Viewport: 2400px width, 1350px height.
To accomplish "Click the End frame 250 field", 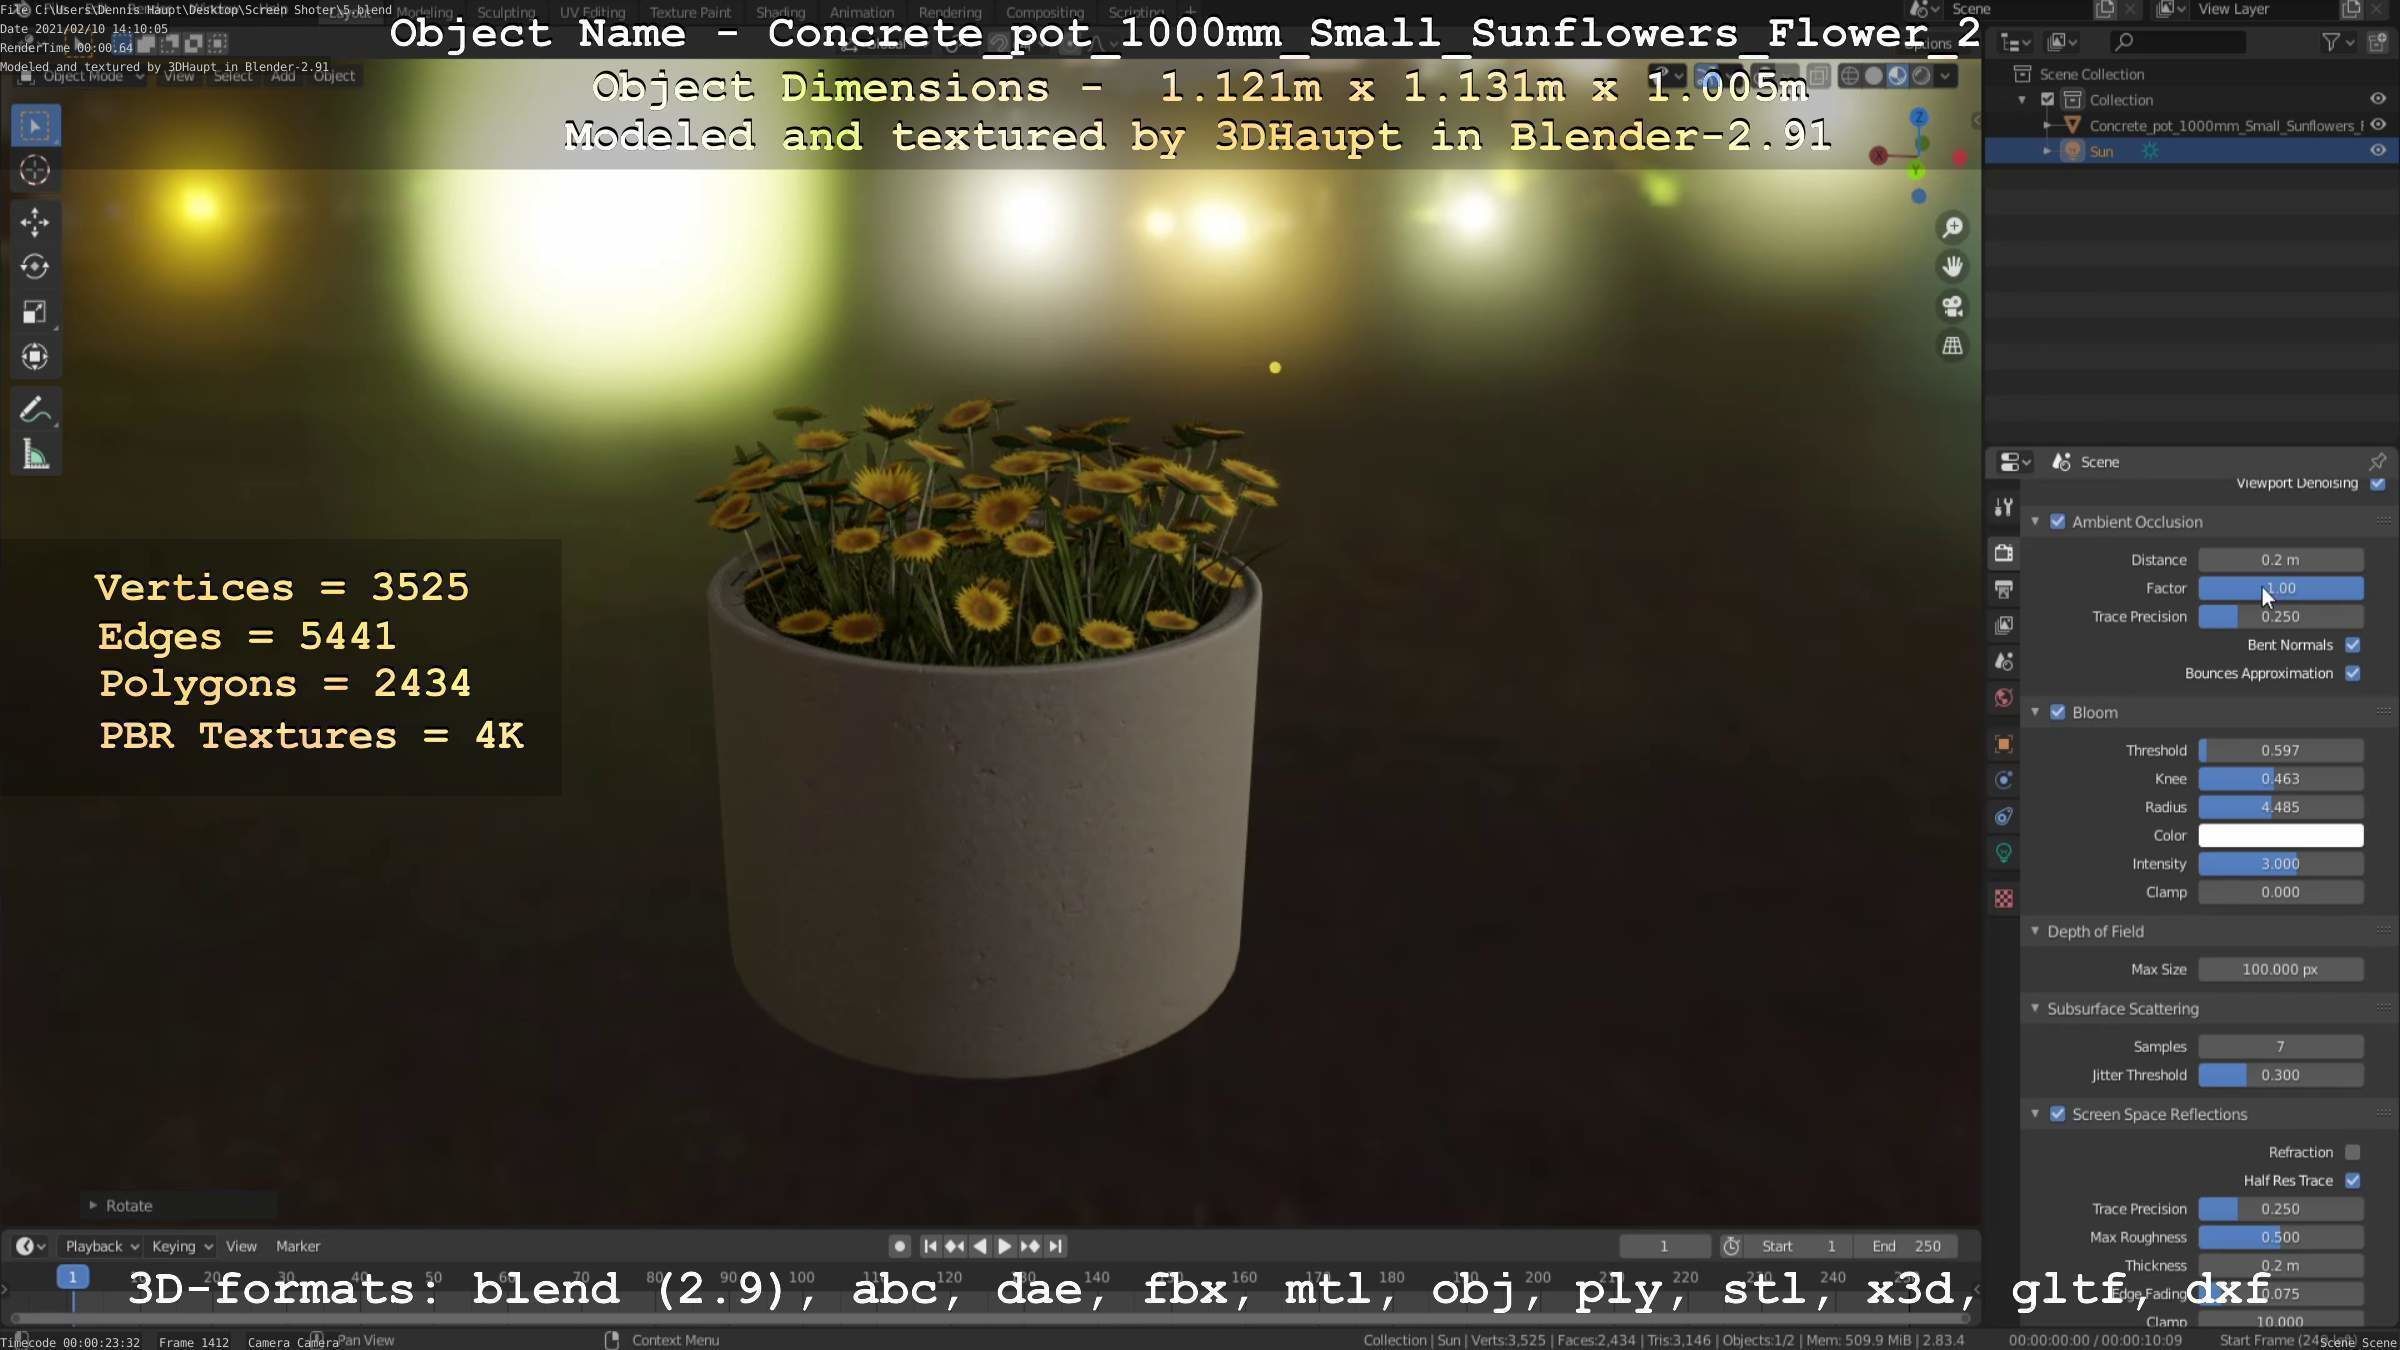I will coord(1906,1246).
